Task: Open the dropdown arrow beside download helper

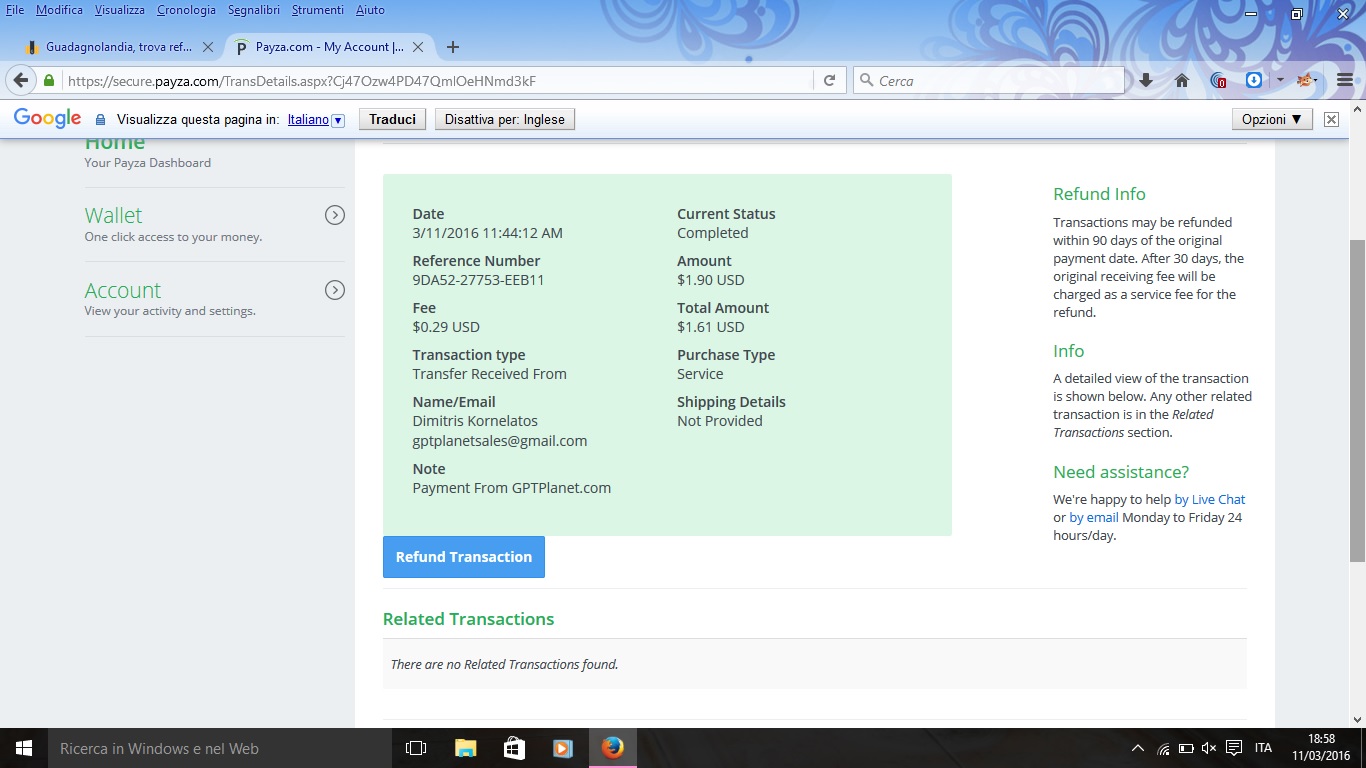Action: [1280, 80]
